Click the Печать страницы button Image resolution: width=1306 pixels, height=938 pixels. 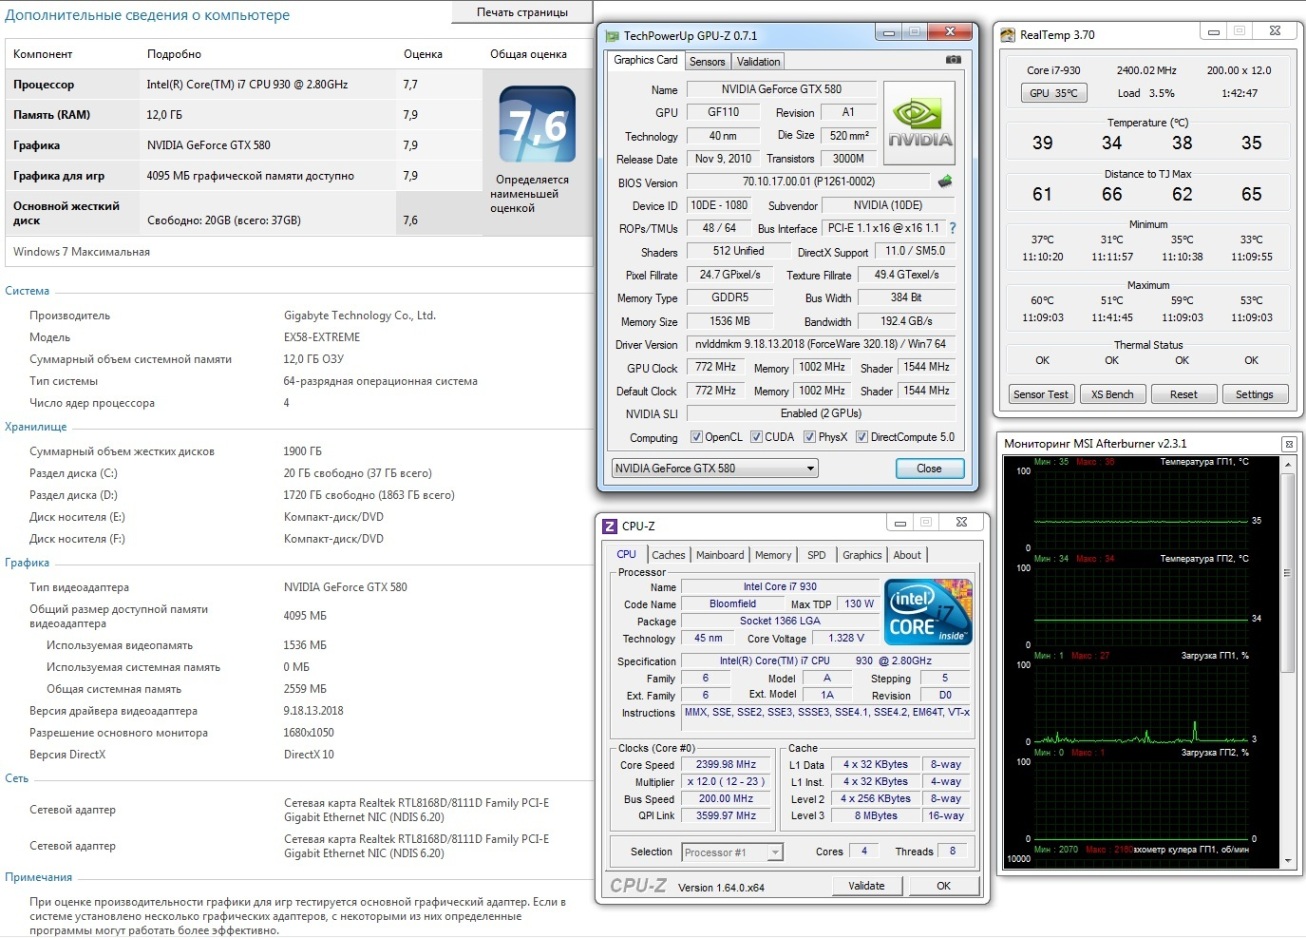tap(522, 12)
